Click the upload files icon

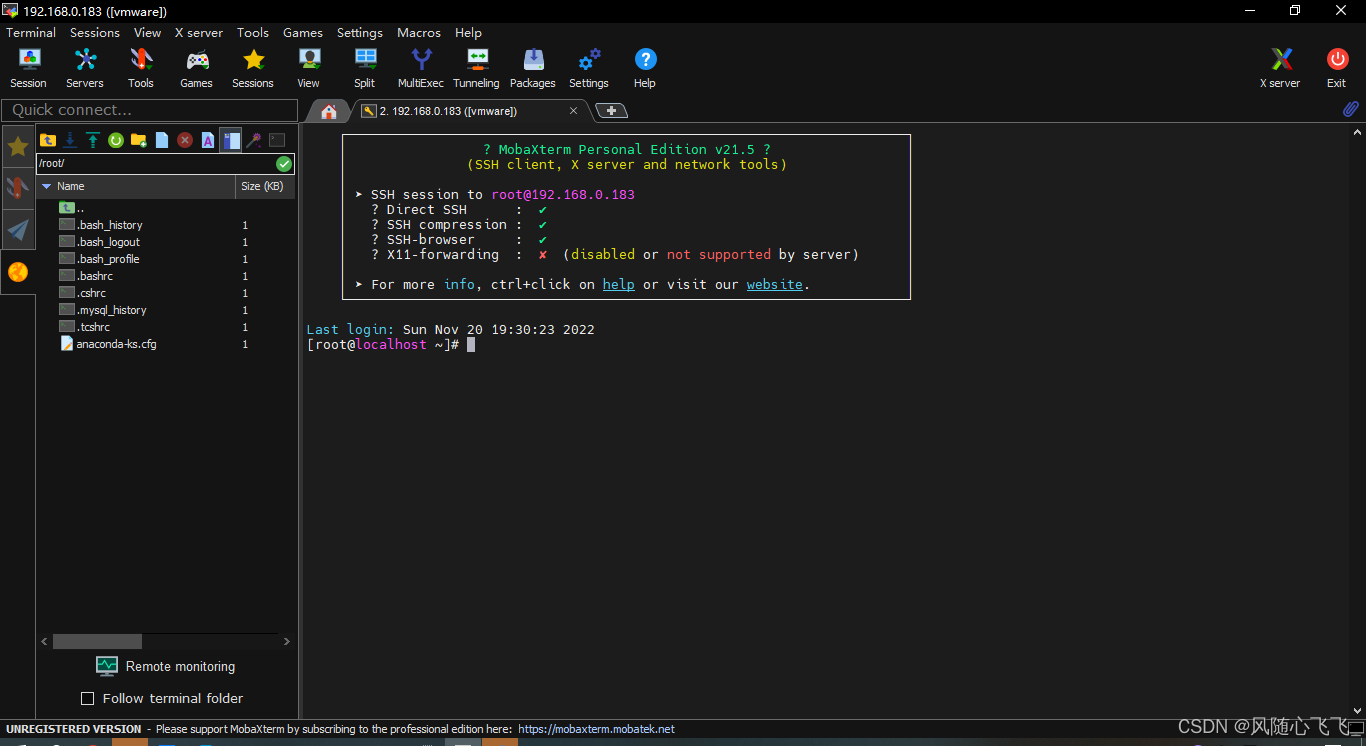point(93,140)
